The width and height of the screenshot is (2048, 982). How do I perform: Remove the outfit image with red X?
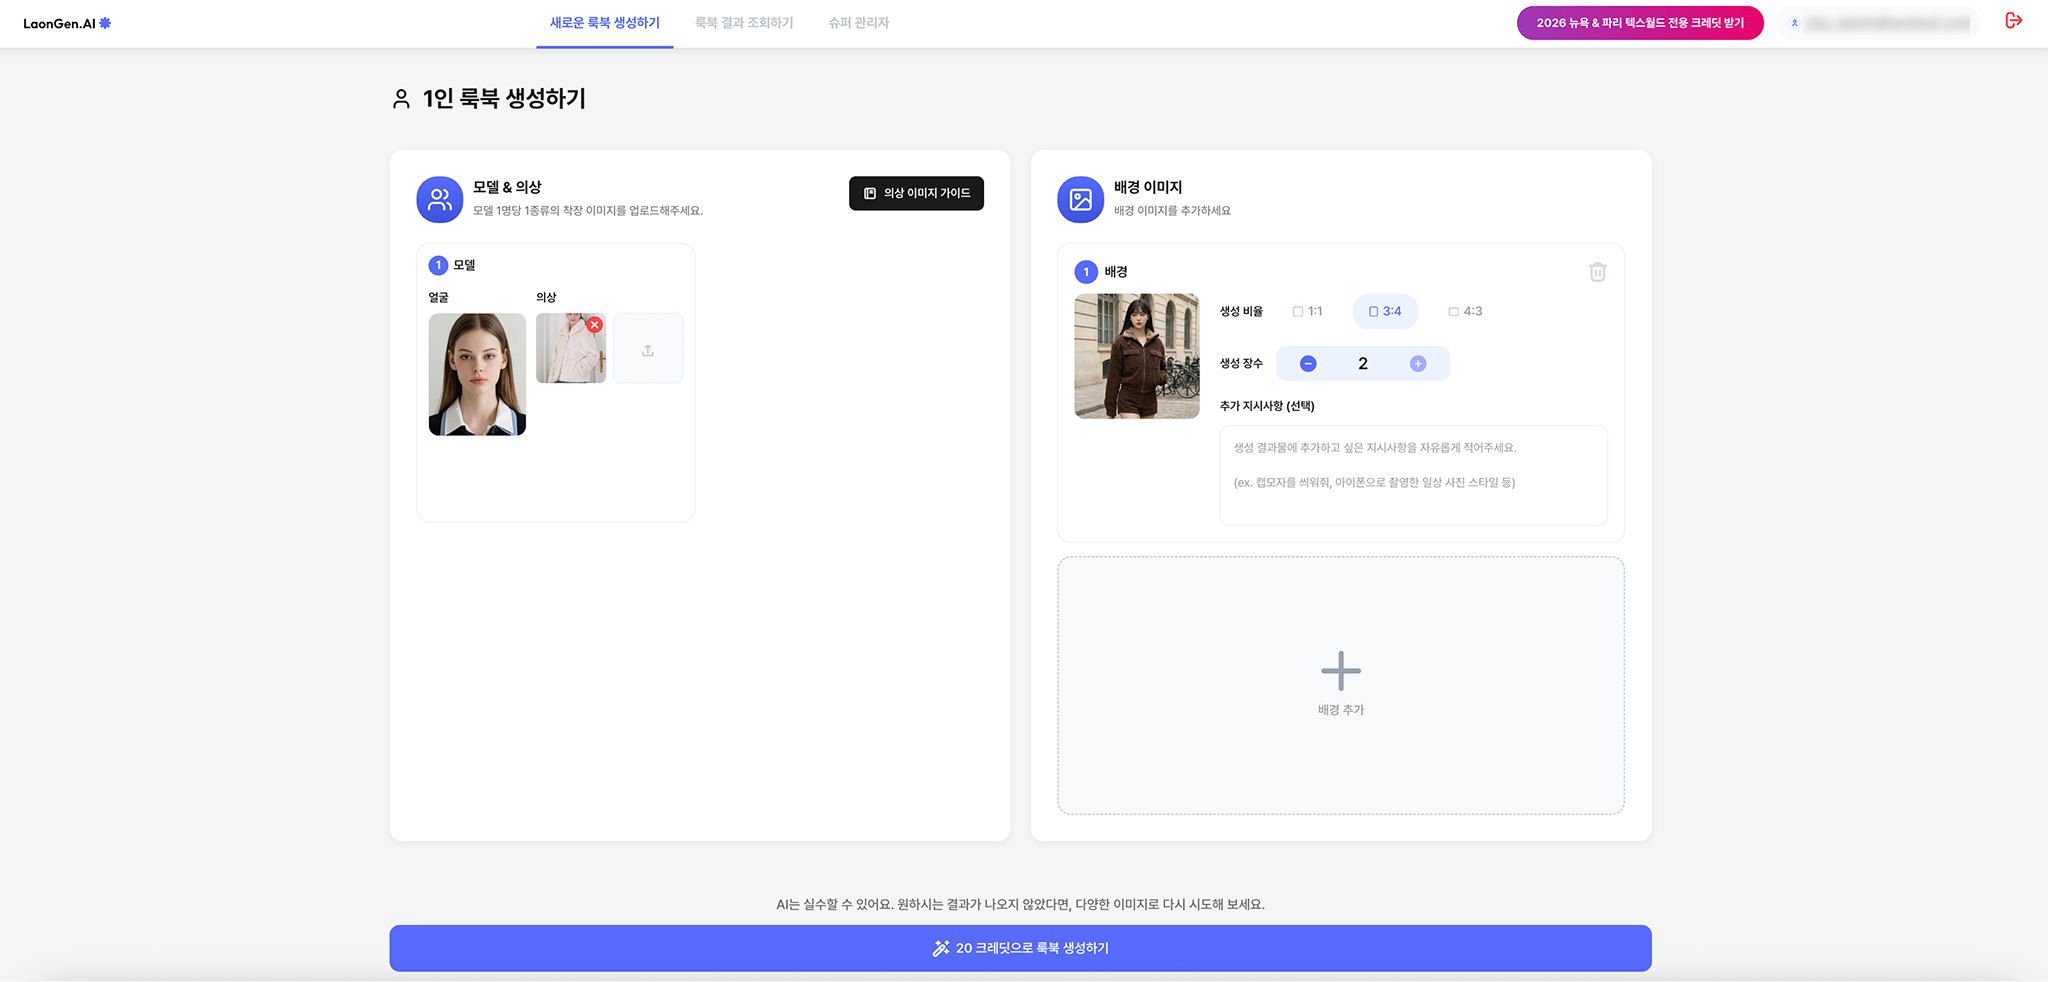[595, 325]
